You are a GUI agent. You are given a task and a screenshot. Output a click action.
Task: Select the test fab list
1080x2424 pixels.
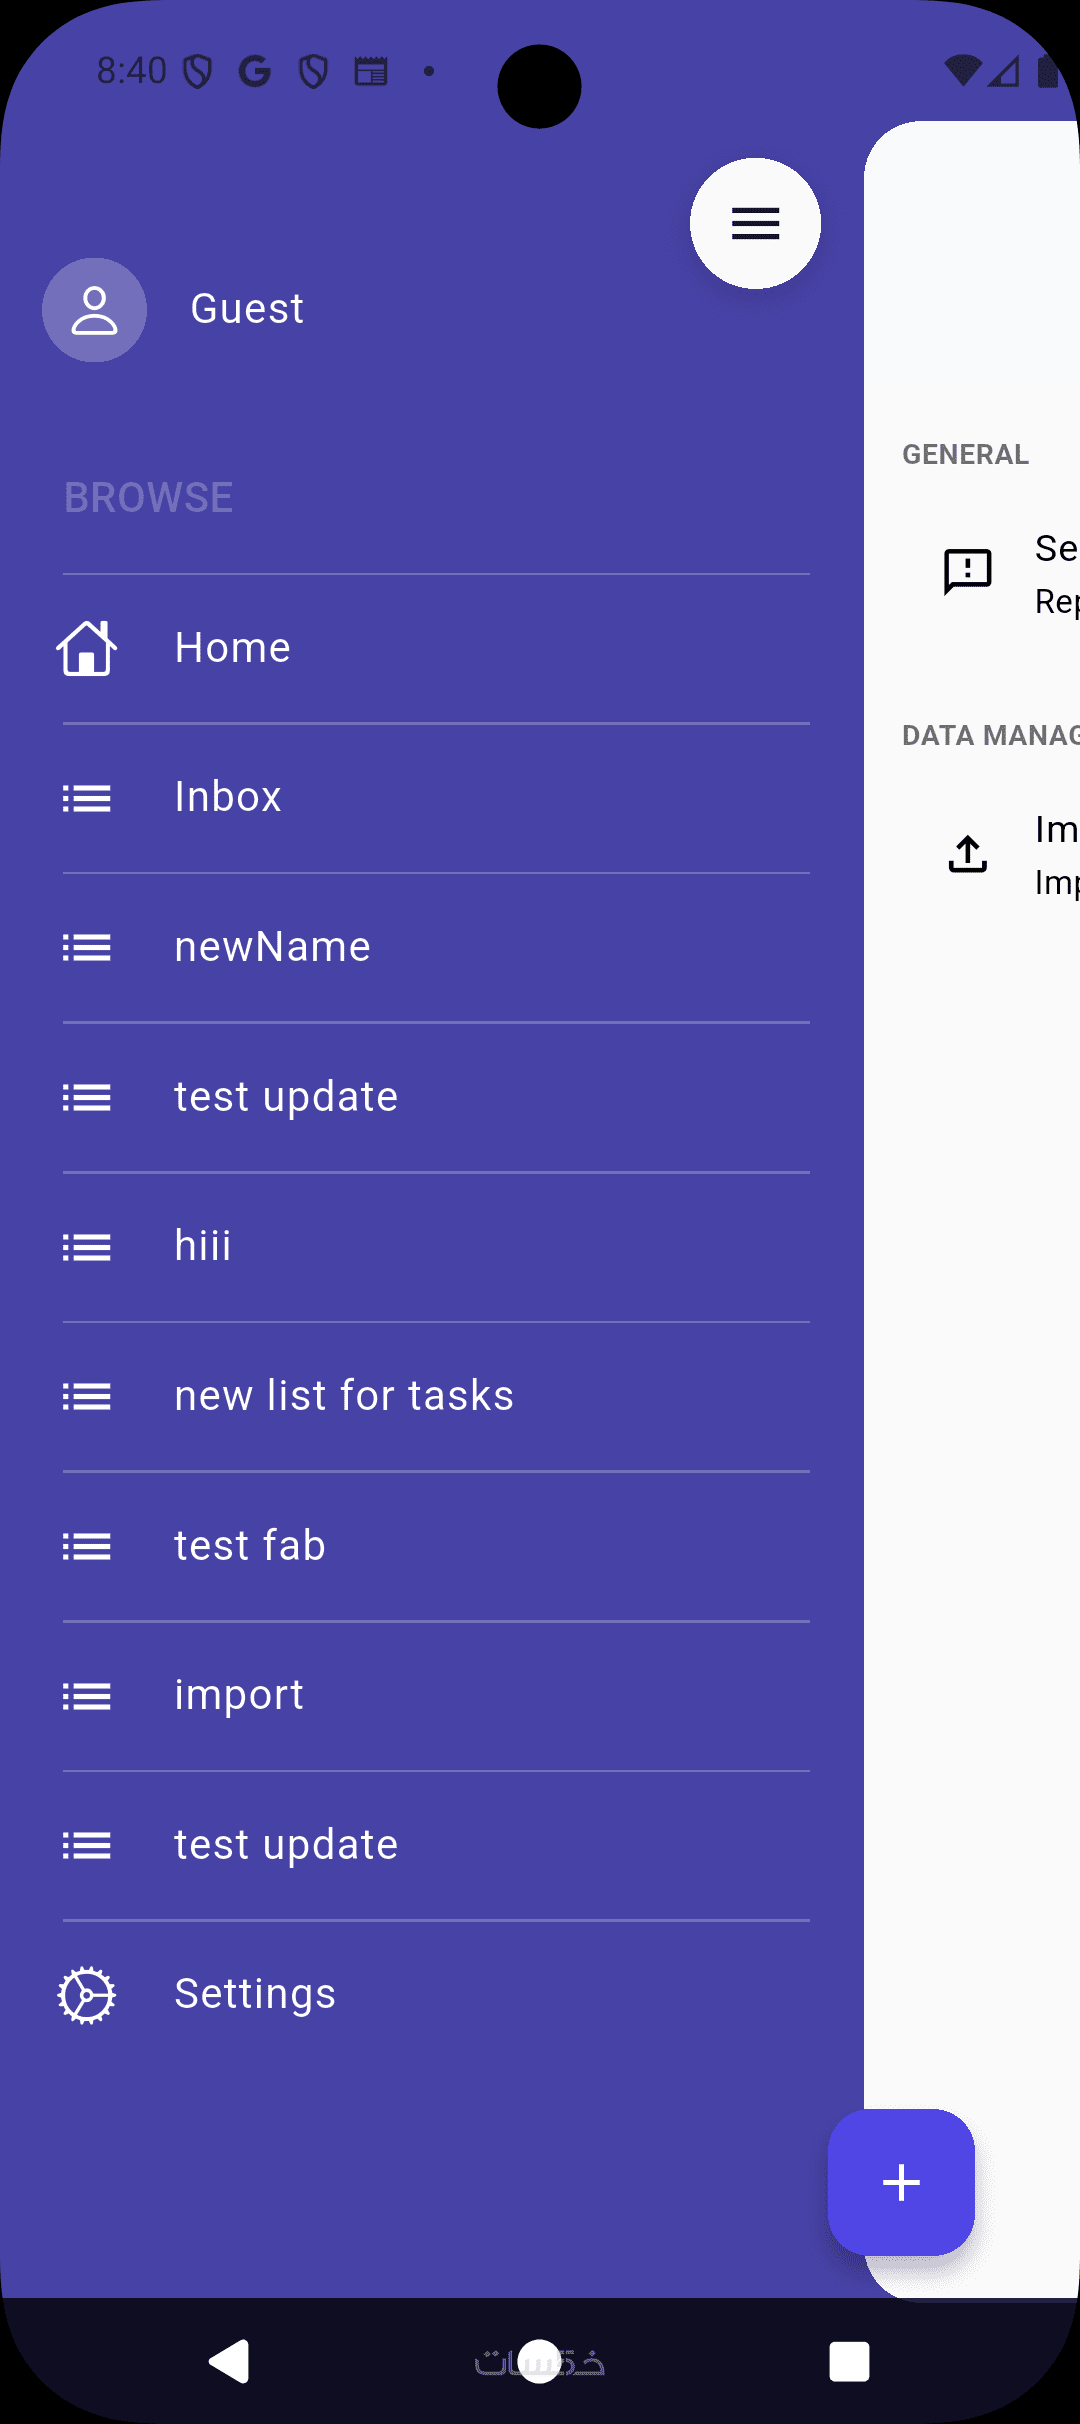pos(250,1546)
